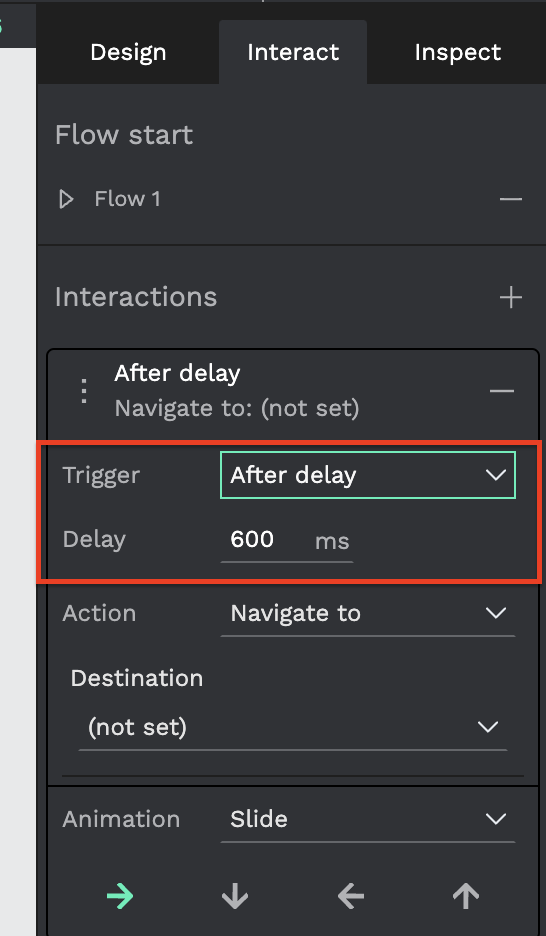Select the Interact tab
This screenshot has height=936, width=546.
coord(293,53)
